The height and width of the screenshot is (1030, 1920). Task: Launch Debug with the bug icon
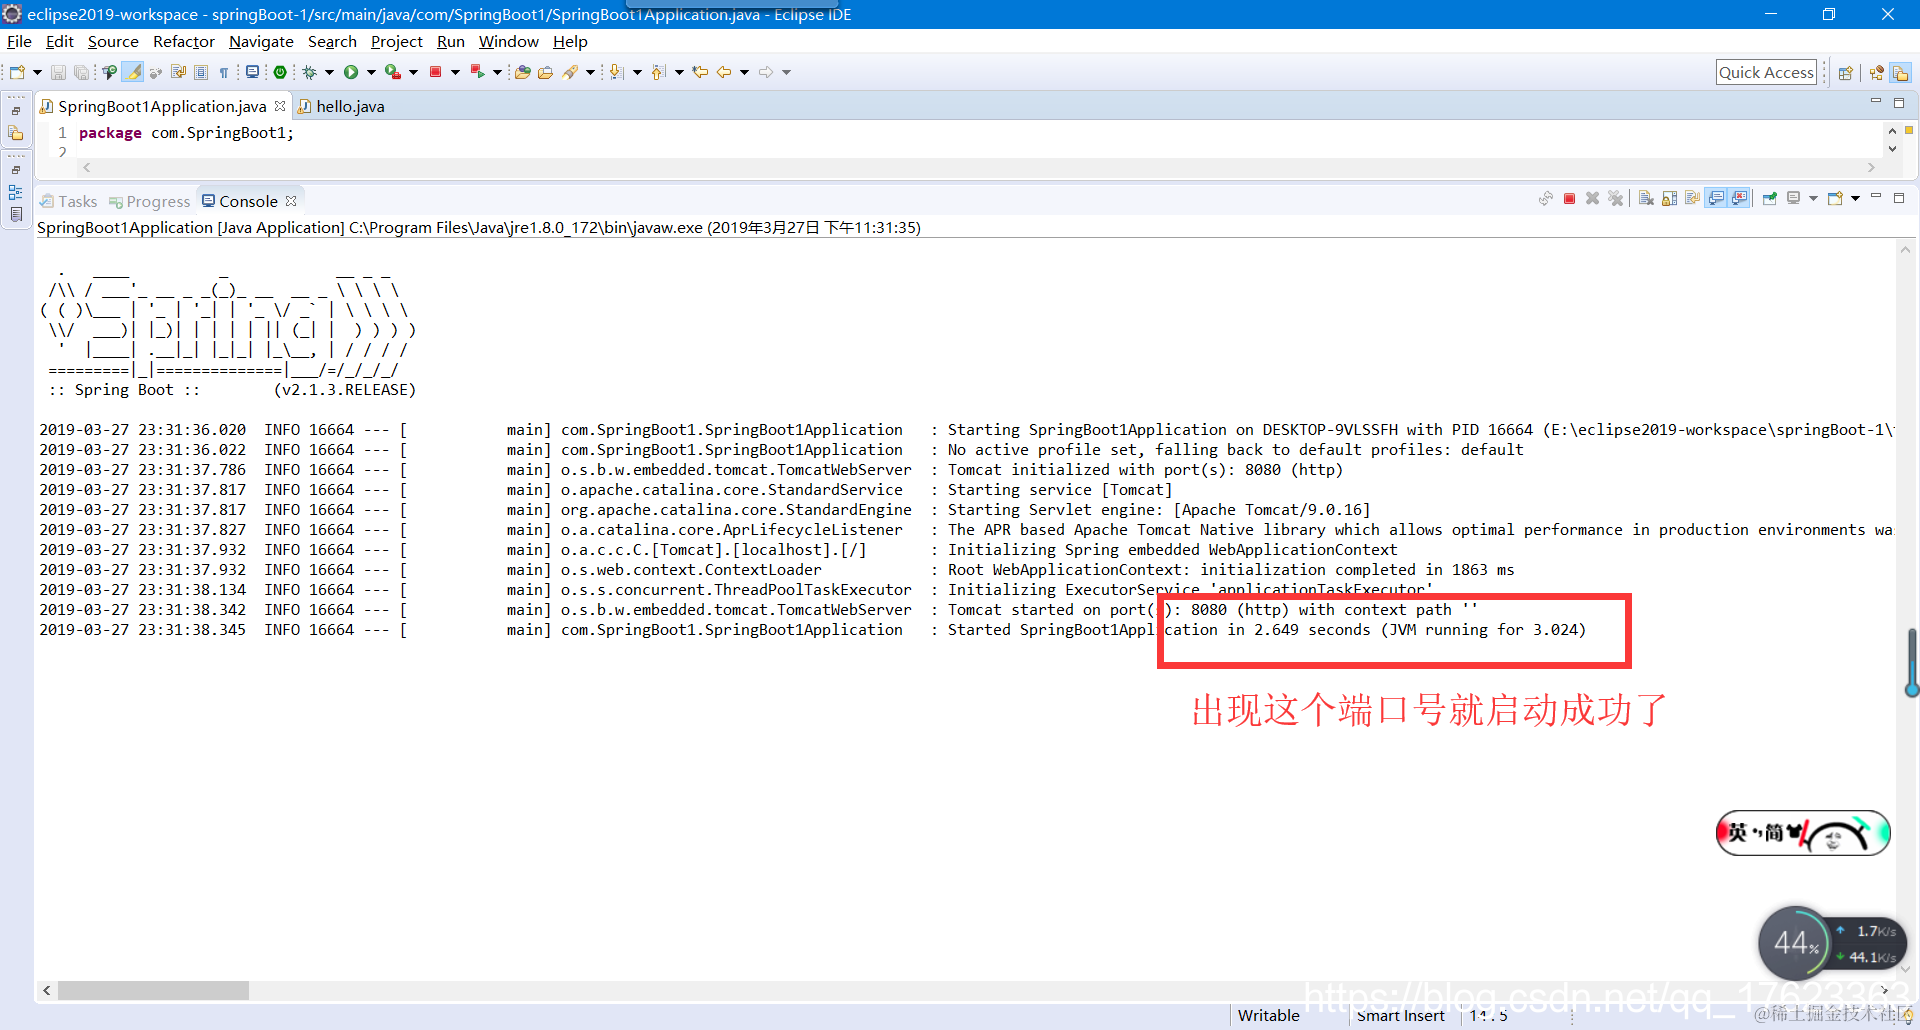(309, 72)
